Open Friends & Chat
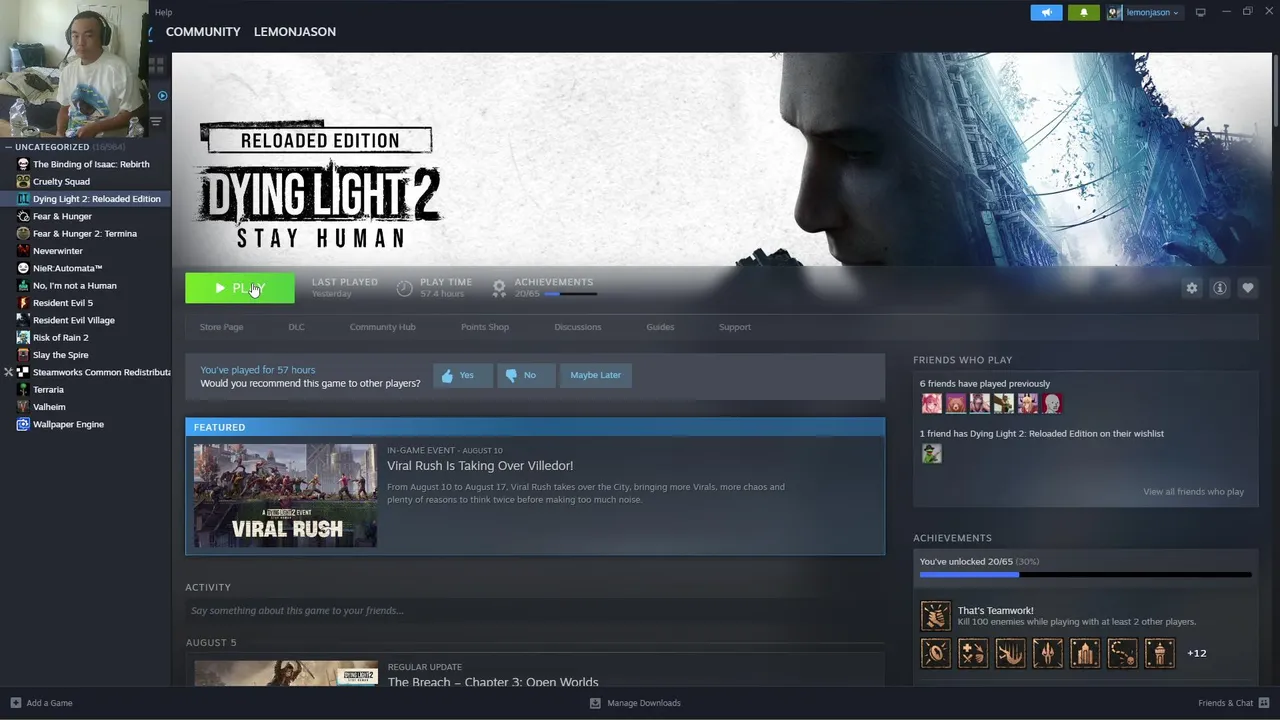Viewport: 1280px width, 720px height. coord(1234,703)
